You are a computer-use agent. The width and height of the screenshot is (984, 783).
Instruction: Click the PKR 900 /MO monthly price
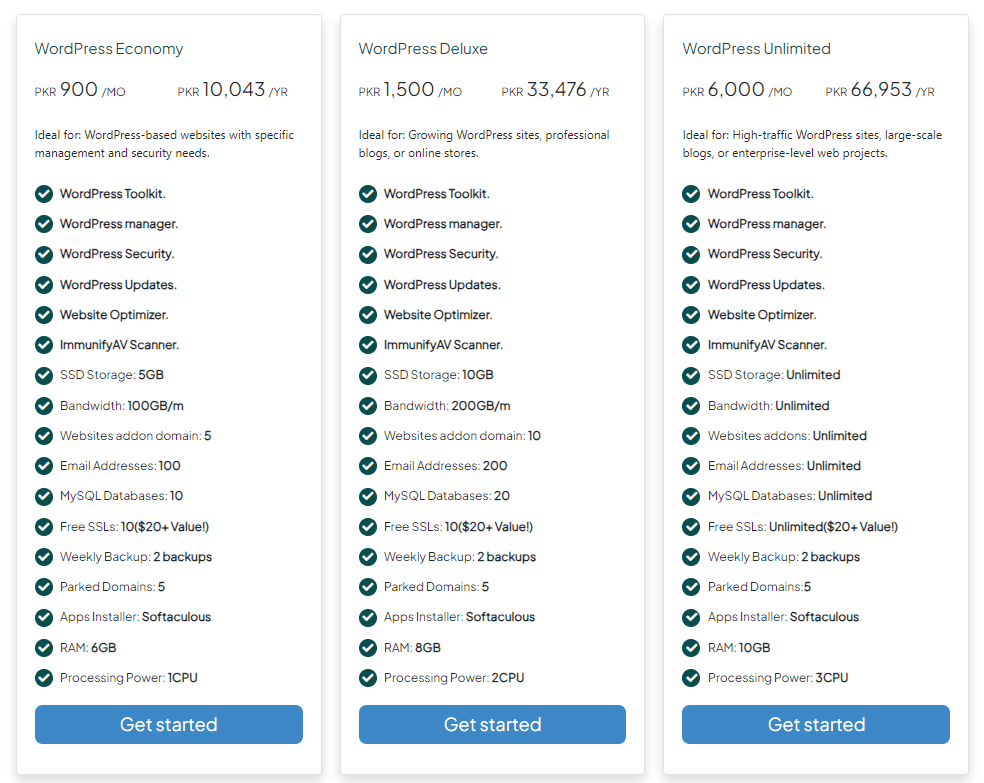81,90
